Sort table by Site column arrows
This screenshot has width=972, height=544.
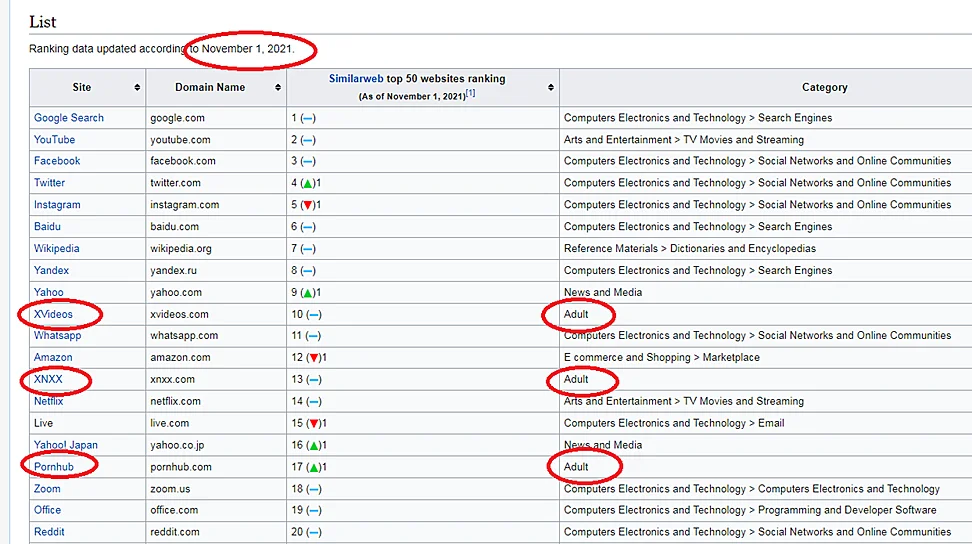coord(137,87)
